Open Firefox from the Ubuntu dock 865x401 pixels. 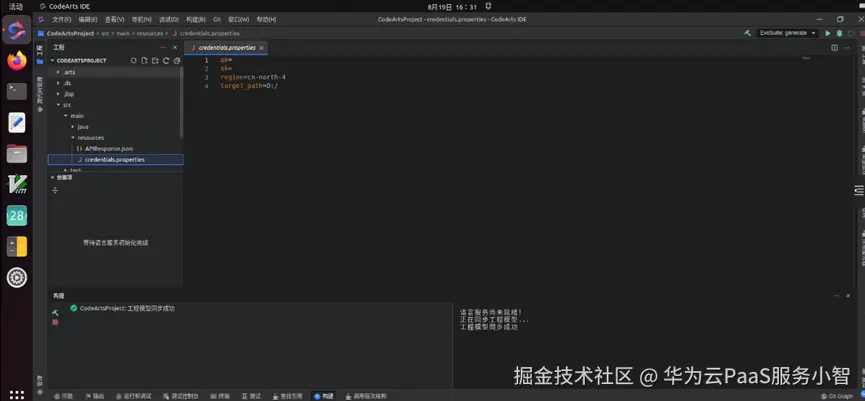(17, 61)
